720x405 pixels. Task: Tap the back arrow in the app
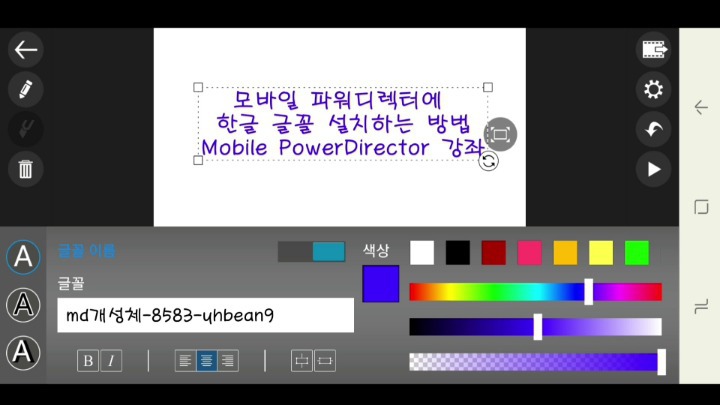[26, 50]
